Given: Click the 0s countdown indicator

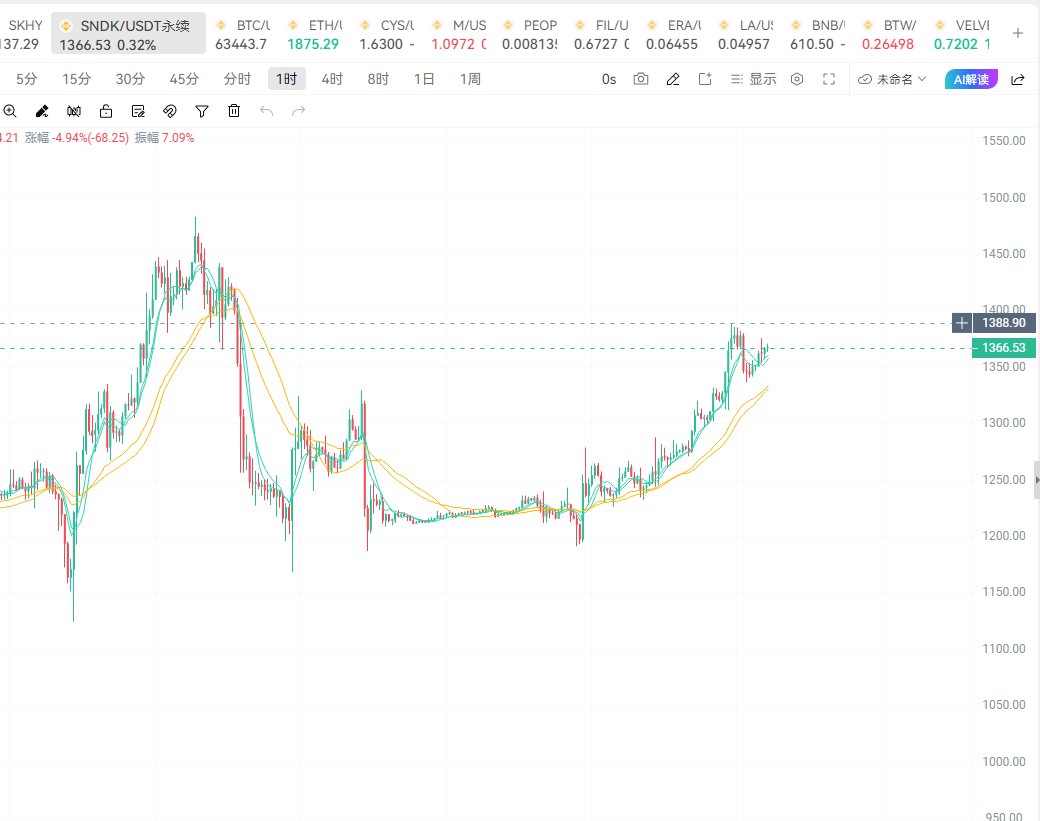Looking at the screenshot, I should 609,79.
